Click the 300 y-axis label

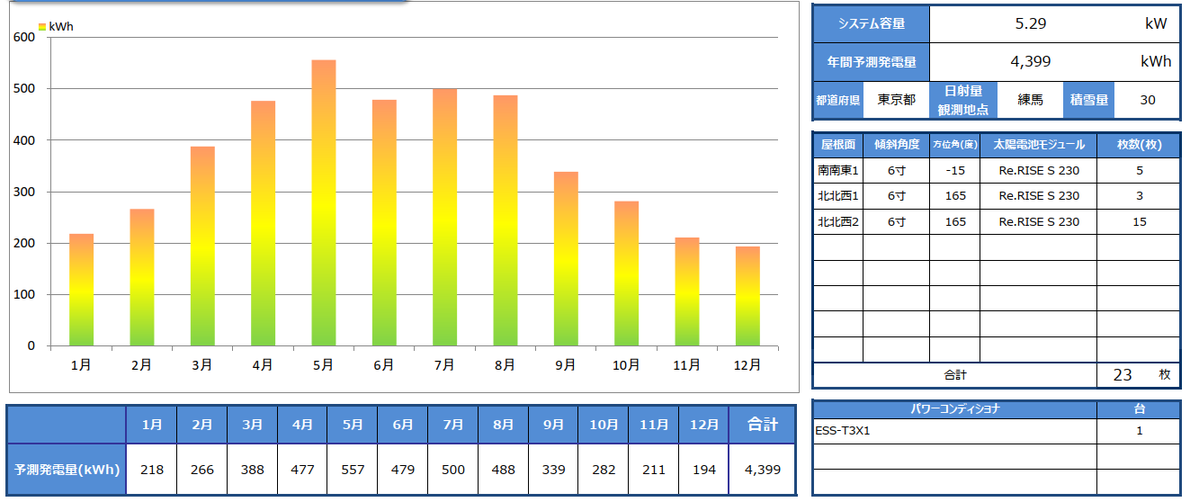(x=25, y=191)
